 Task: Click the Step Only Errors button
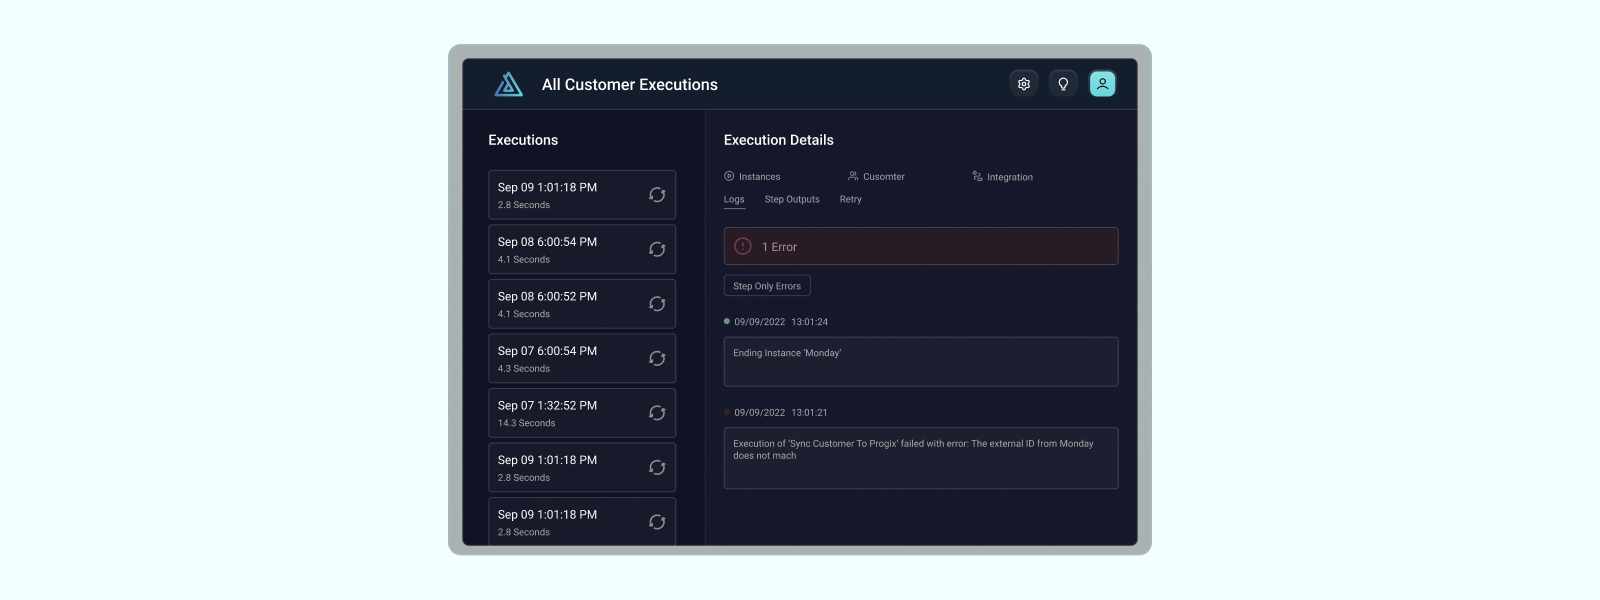pyautogui.click(x=767, y=286)
